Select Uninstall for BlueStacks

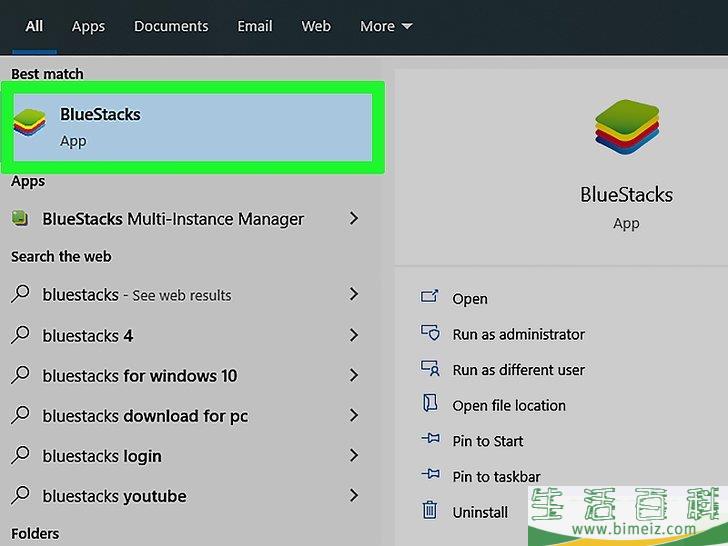[x=480, y=512]
